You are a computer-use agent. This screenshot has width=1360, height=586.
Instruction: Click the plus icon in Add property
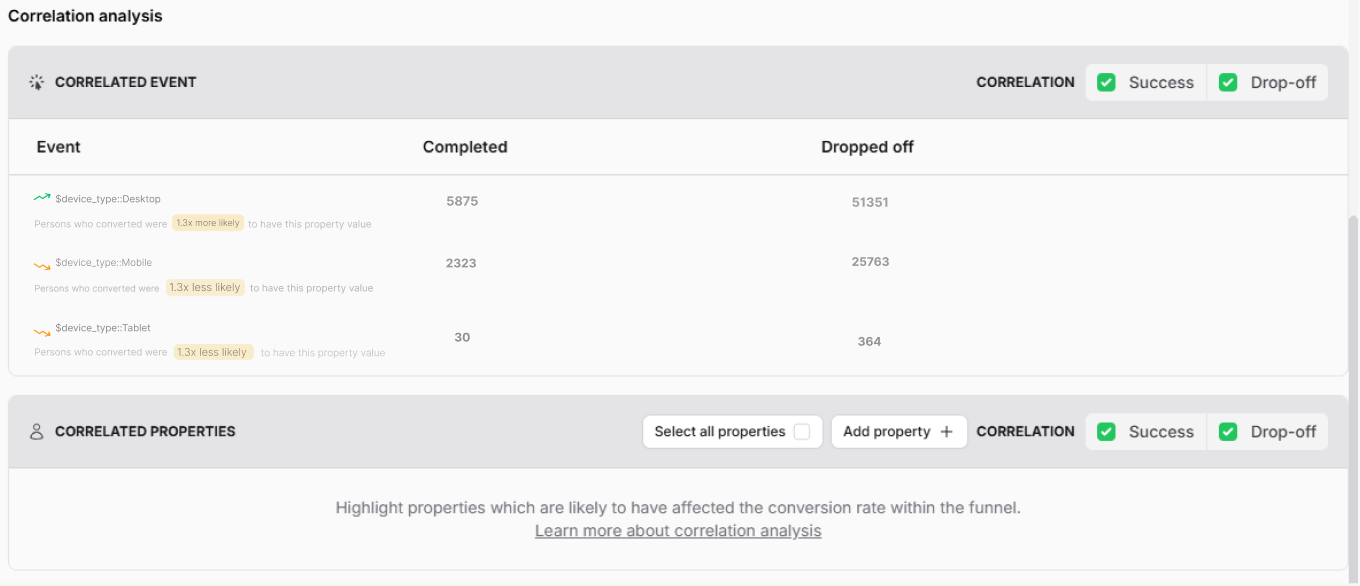tap(947, 432)
